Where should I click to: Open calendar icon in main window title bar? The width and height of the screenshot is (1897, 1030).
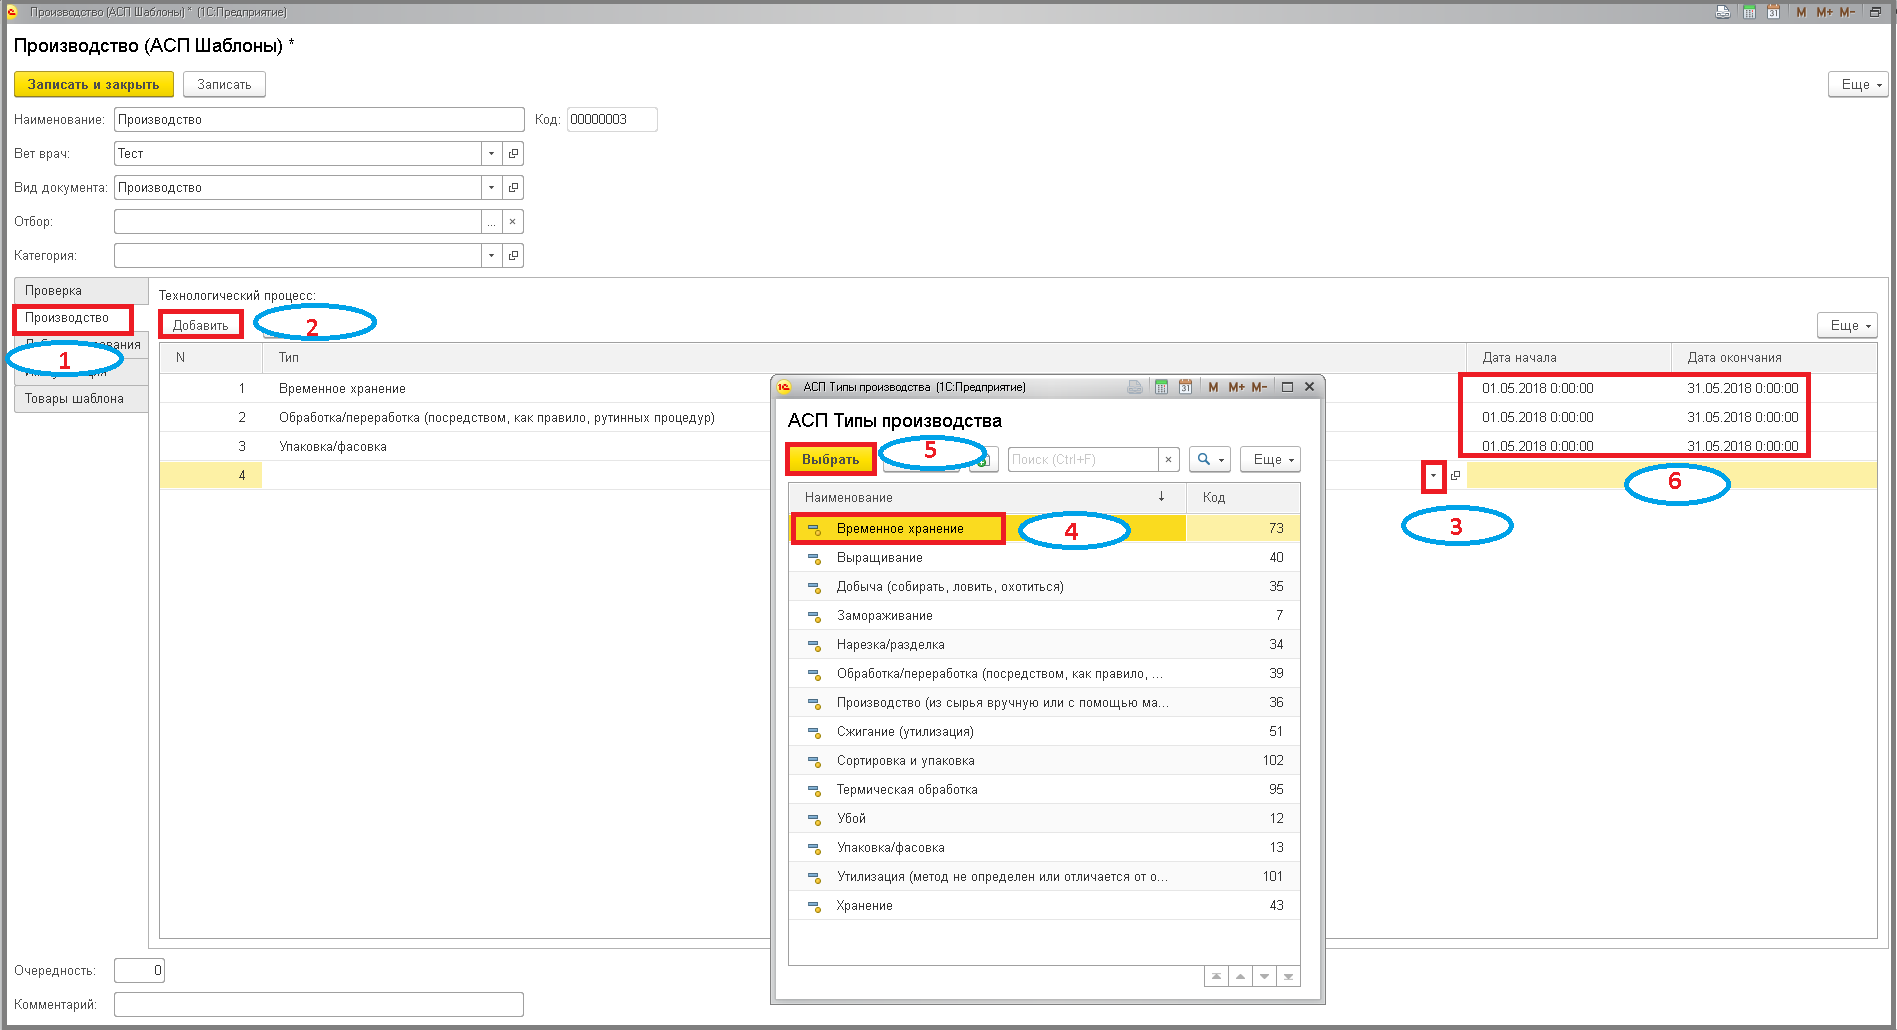(1773, 12)
